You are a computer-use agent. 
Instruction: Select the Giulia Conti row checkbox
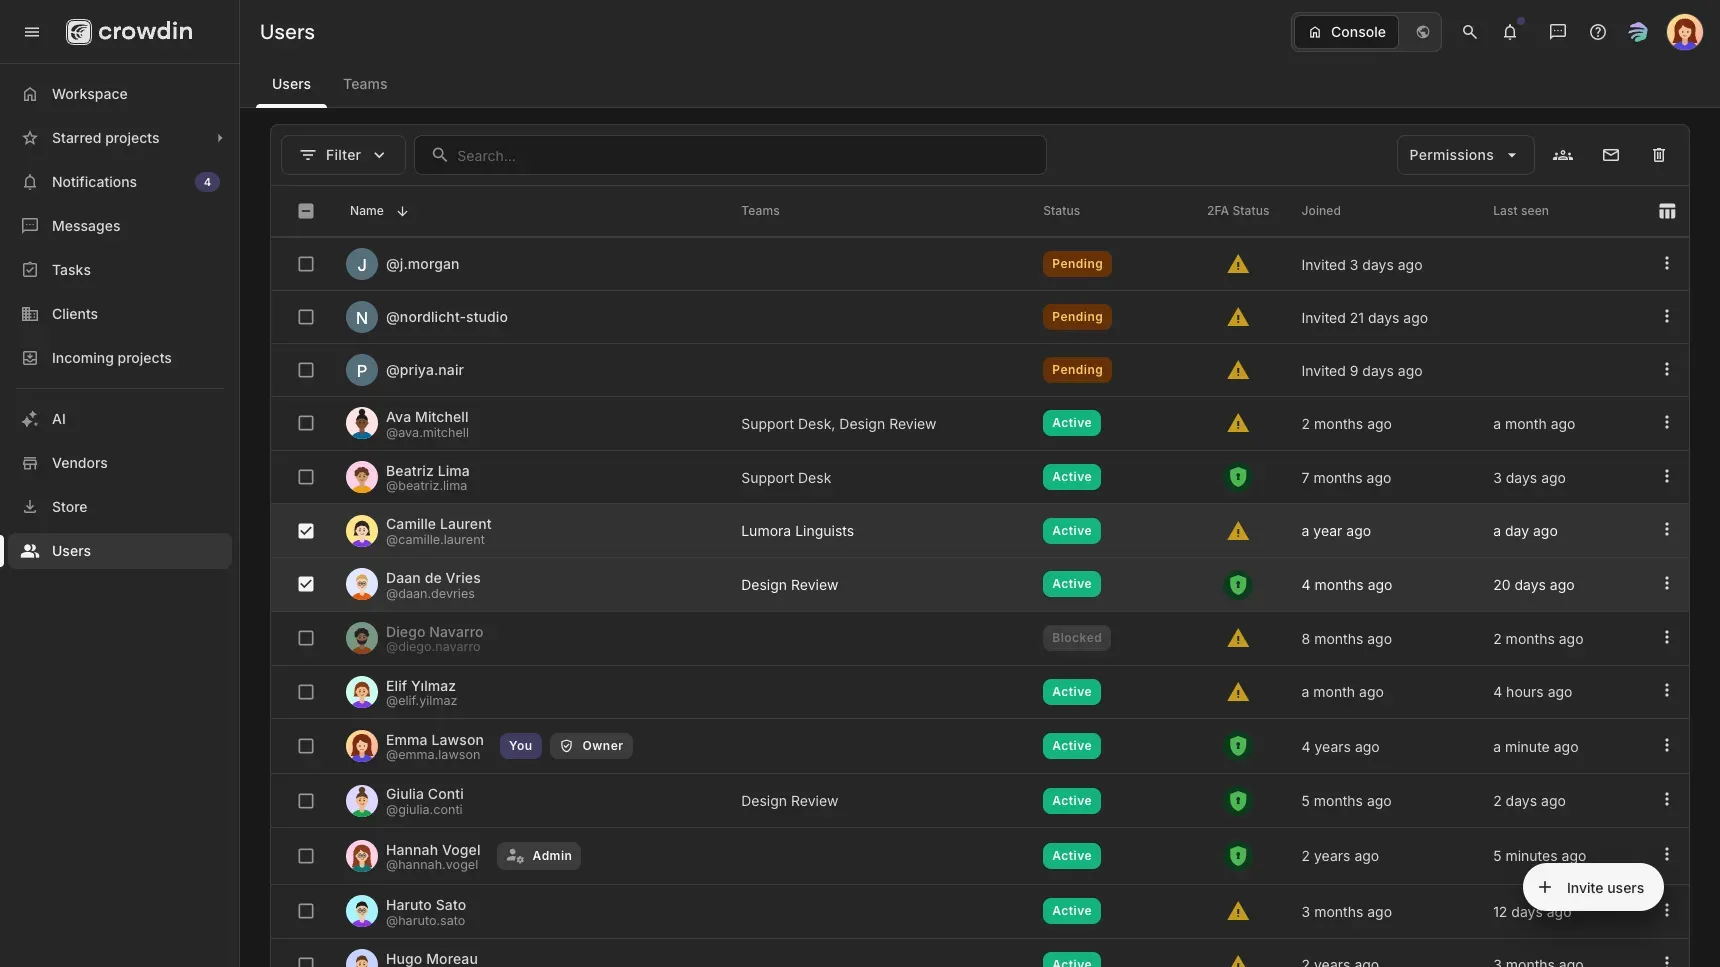(306, 801)
